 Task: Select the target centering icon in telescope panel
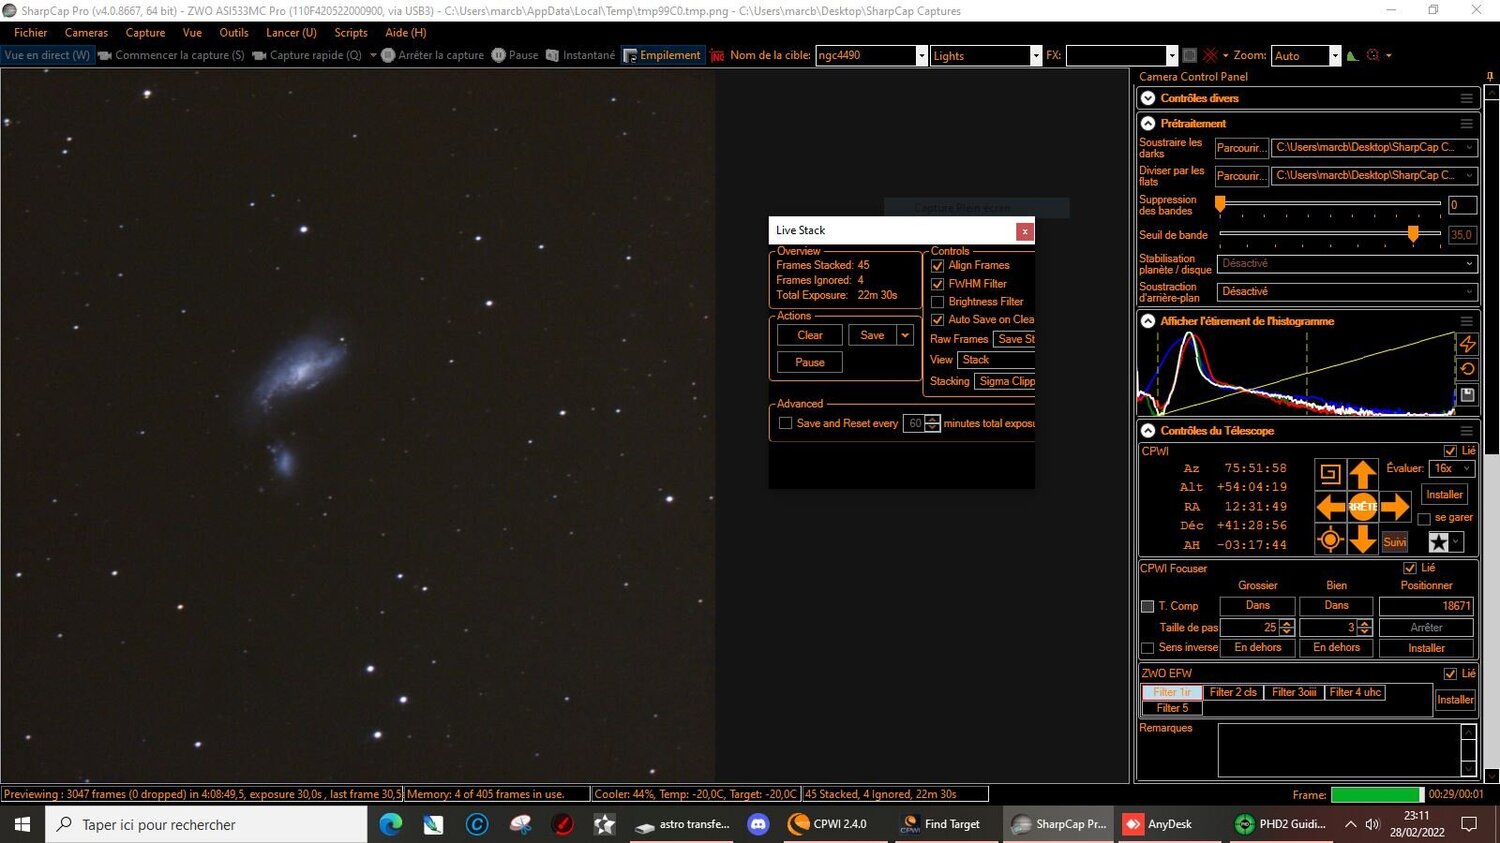pyautogui.click(x=1330, y=538)
